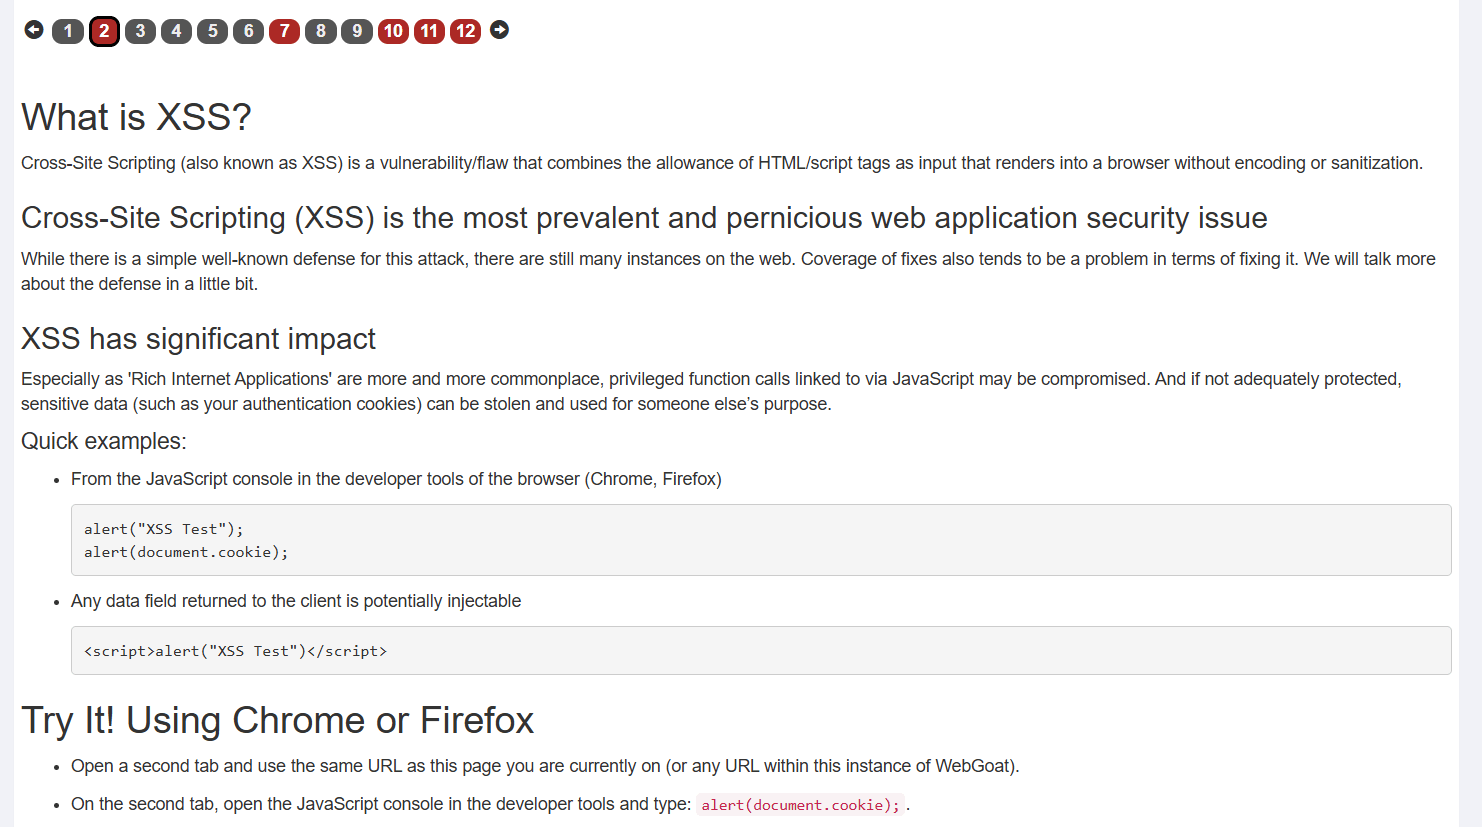Image resolution: width=1482 pixels, height=827 pixels.
Task: Select current lesson page 2
Action: (104, 31)
